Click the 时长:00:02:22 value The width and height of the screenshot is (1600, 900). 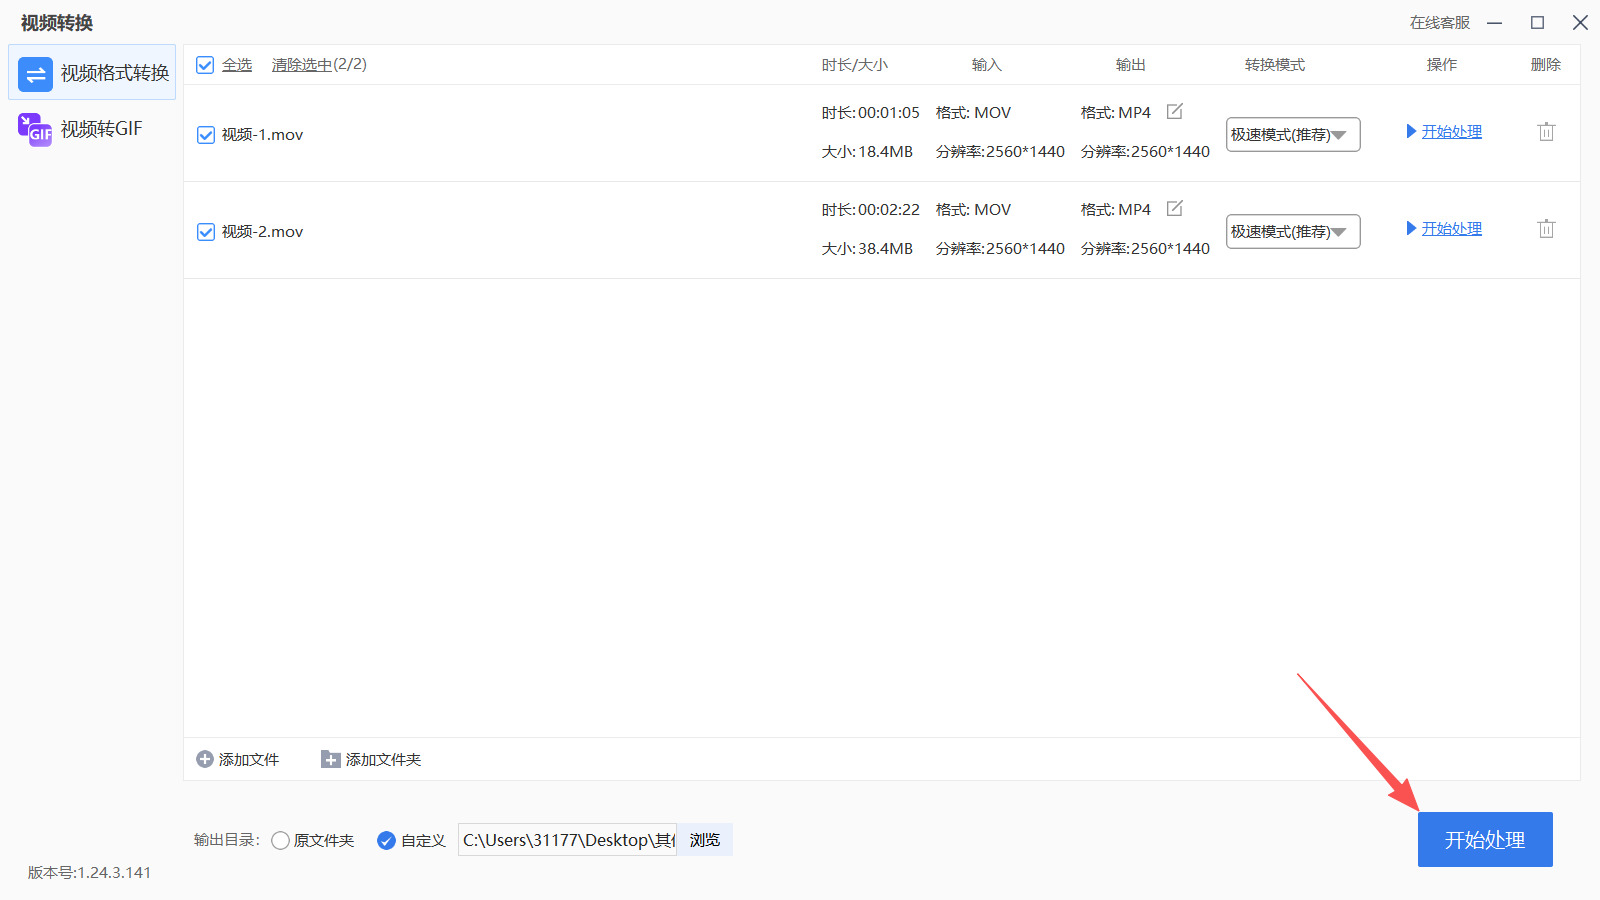(871, 210)
